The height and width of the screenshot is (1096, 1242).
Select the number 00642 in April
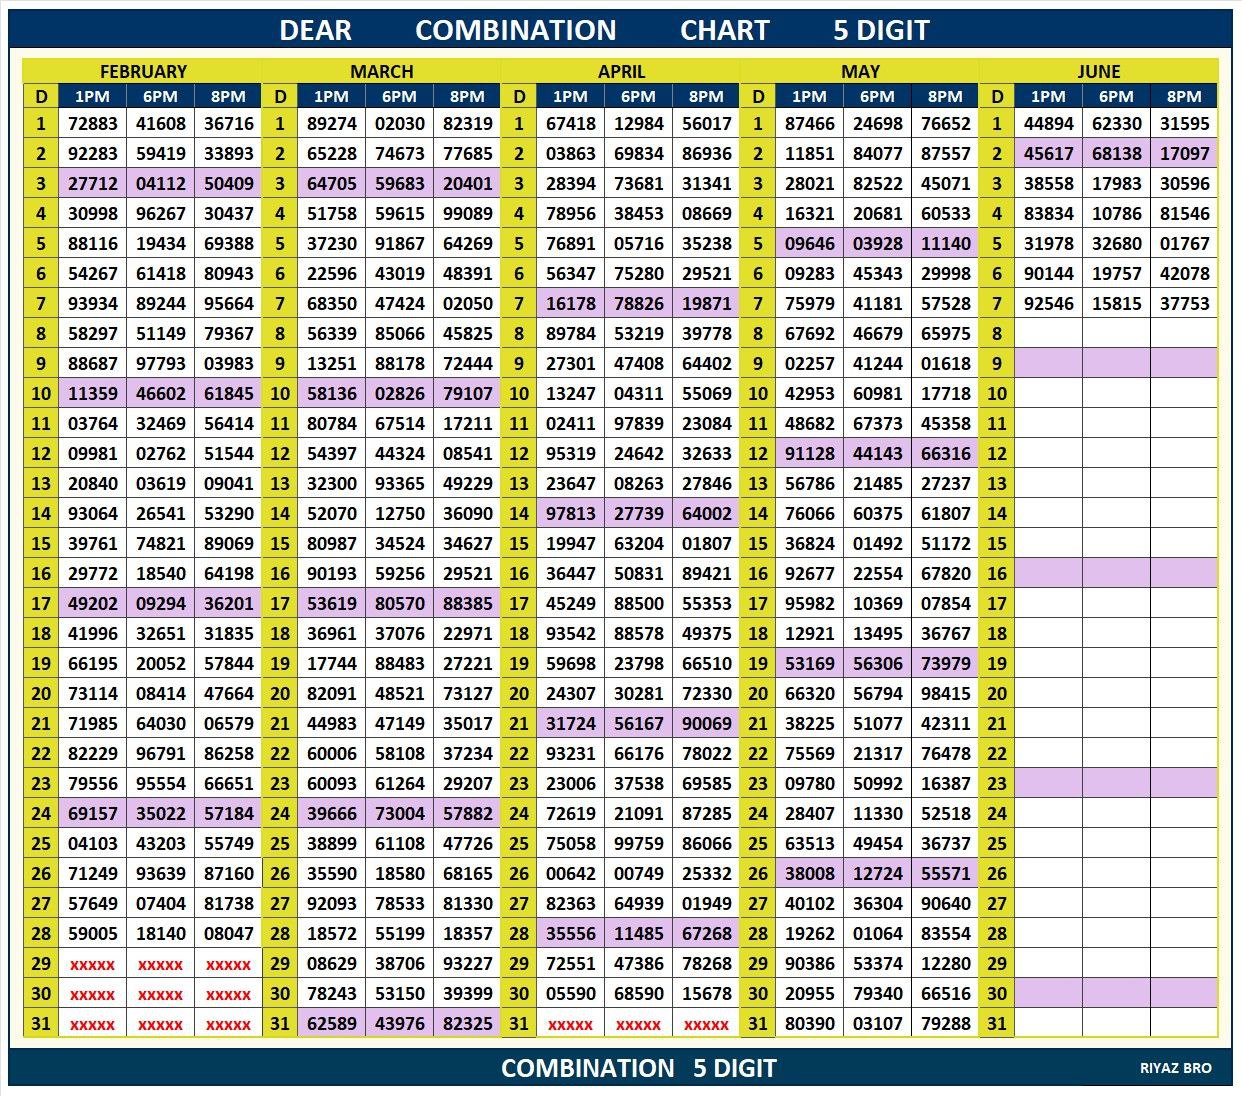coord(570,874)
